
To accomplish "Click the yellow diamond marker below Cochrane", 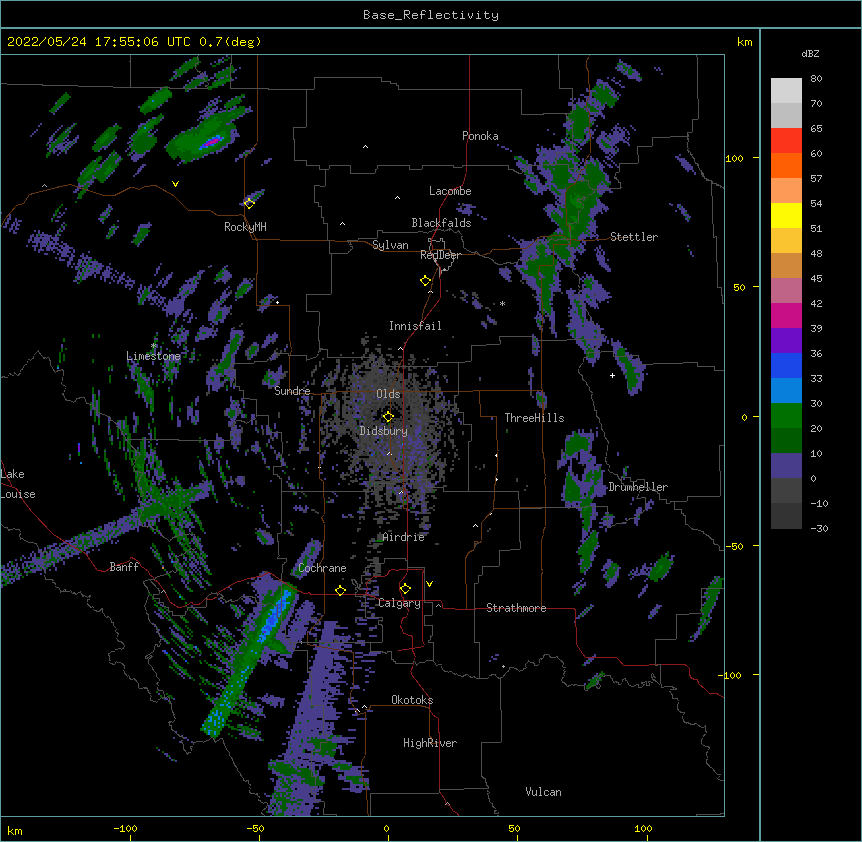I will tap(340, 590).
